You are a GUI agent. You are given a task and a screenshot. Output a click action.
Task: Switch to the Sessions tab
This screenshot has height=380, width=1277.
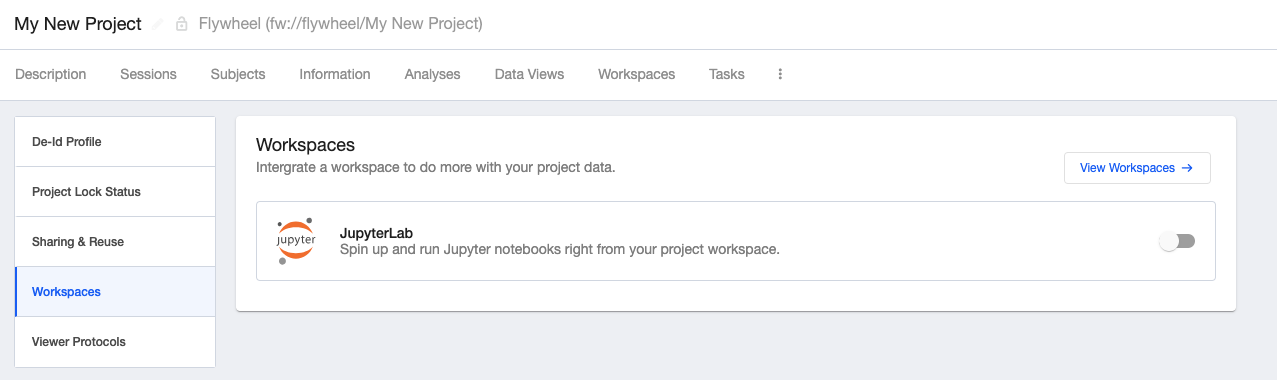(x=148, y=74)
